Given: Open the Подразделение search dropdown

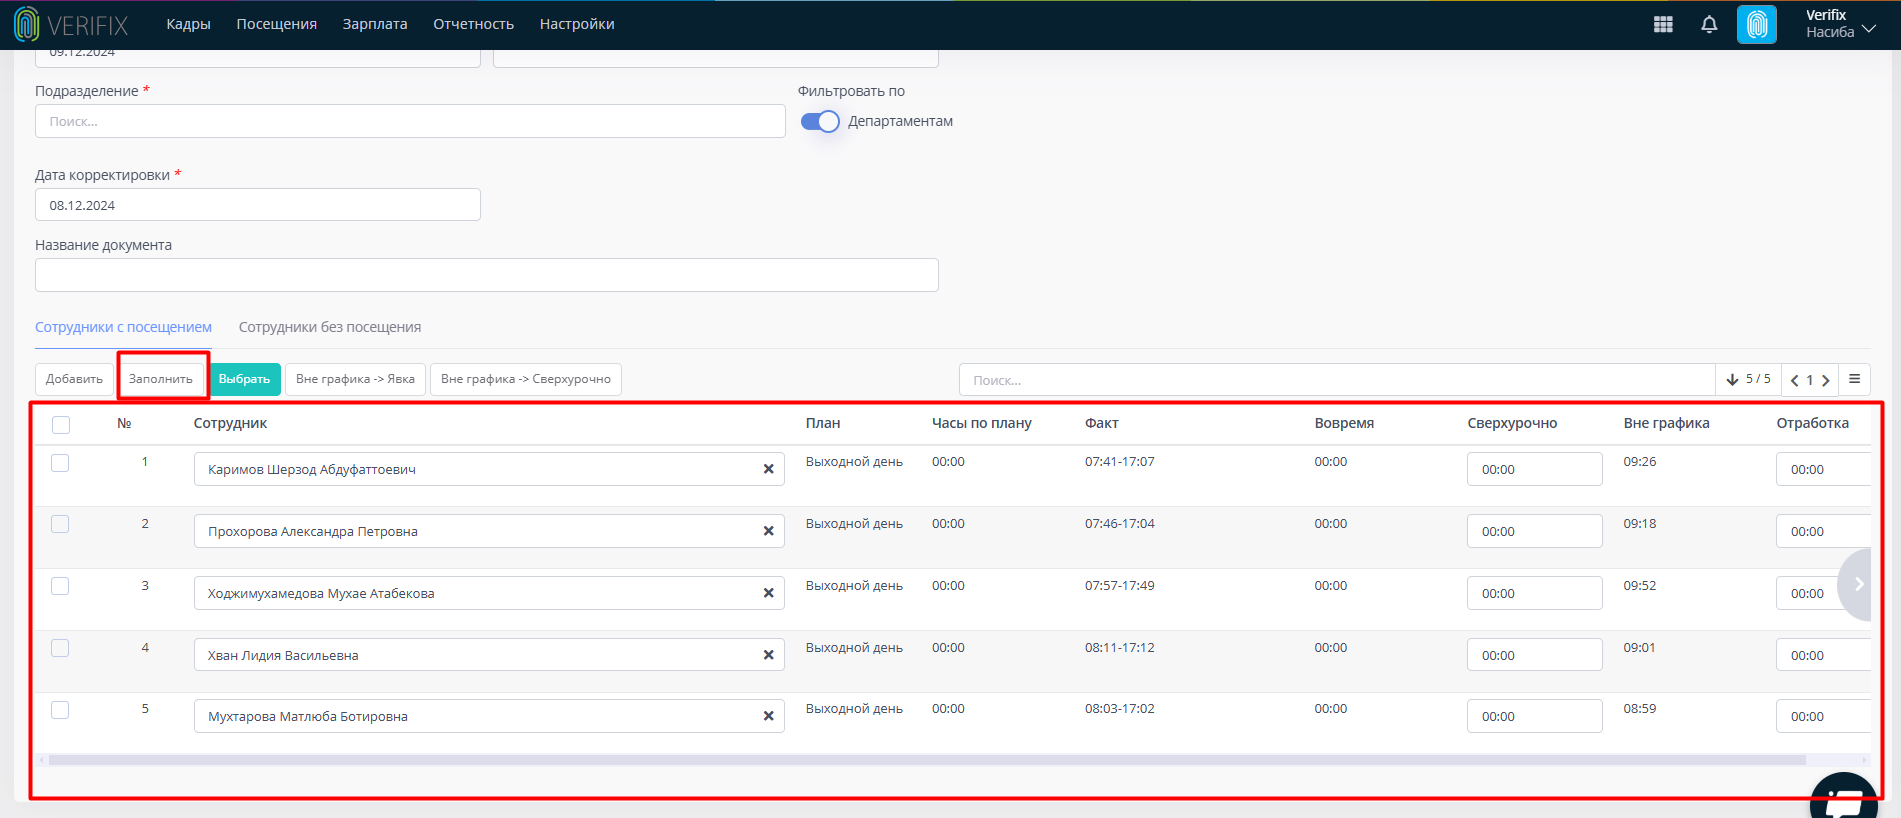Looking at the screenshot, I should click(x=410, y=121).
